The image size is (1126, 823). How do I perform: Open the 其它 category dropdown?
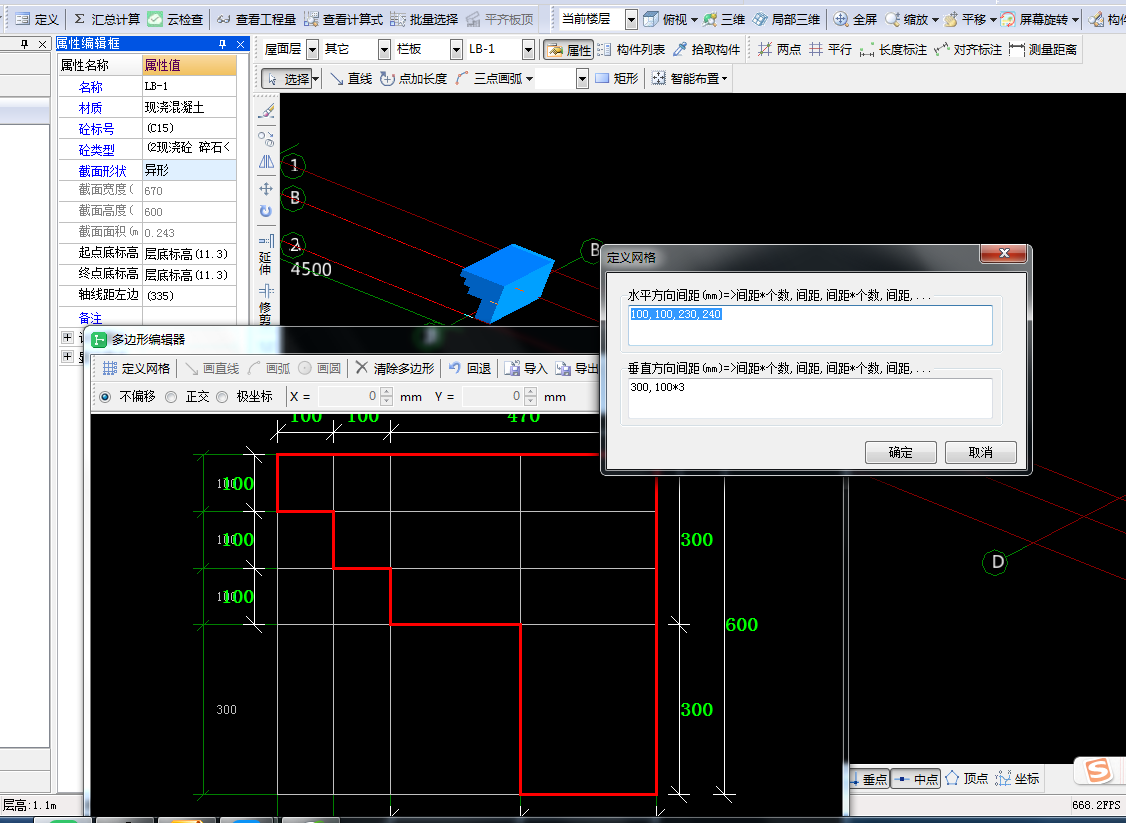coord(384,50)
